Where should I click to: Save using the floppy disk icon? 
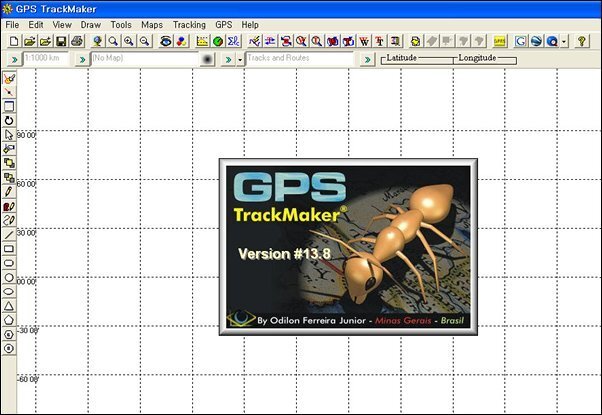[61, 41]
